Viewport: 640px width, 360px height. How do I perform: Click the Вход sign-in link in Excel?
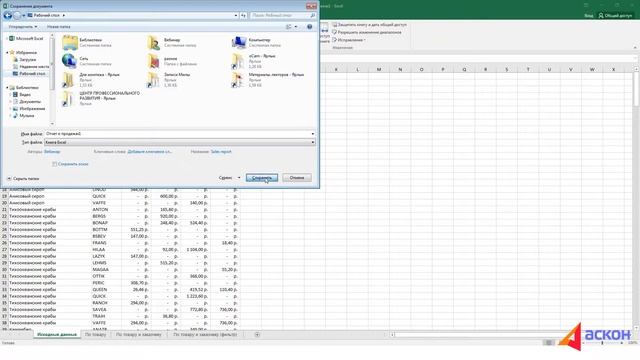(589, 16)
